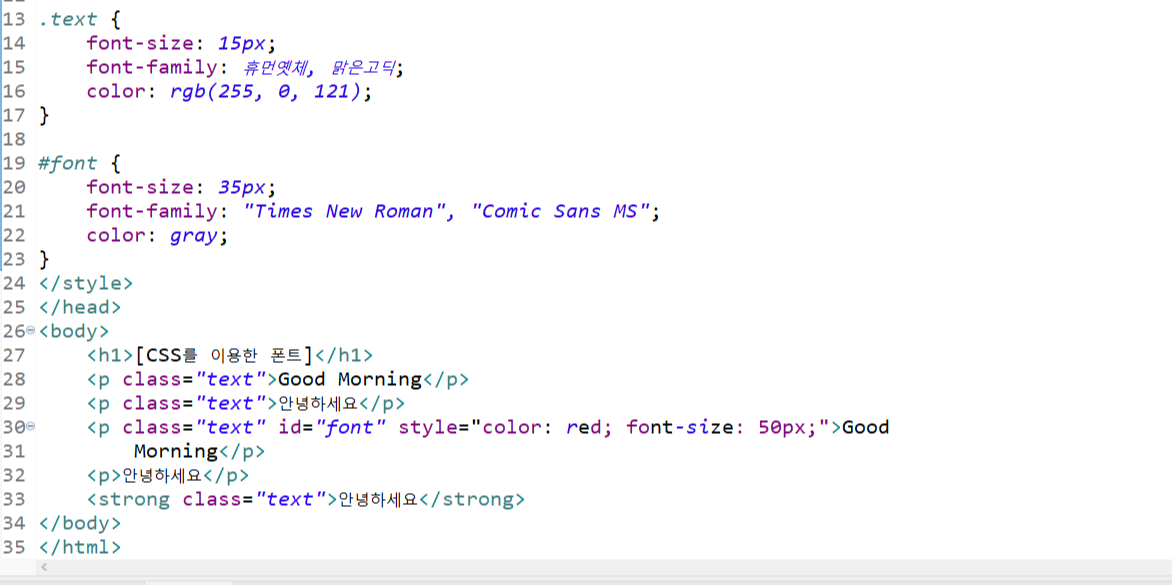1172x585 pixels.
Task: Collapse the fold marker beside line 30
Action: 31,426
